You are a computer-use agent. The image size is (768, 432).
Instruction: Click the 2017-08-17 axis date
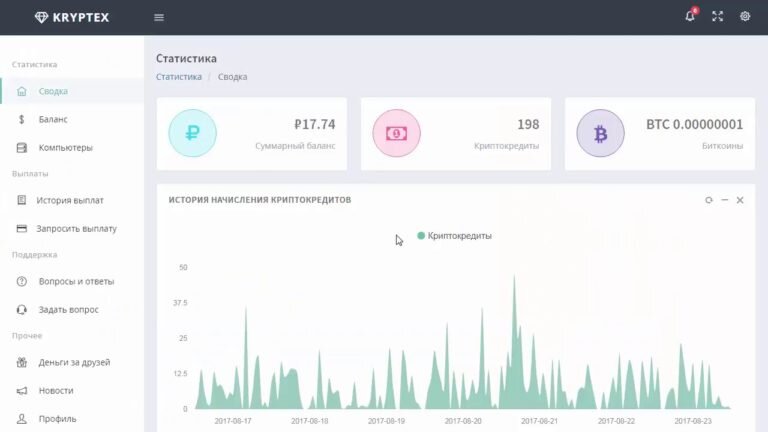233,421
